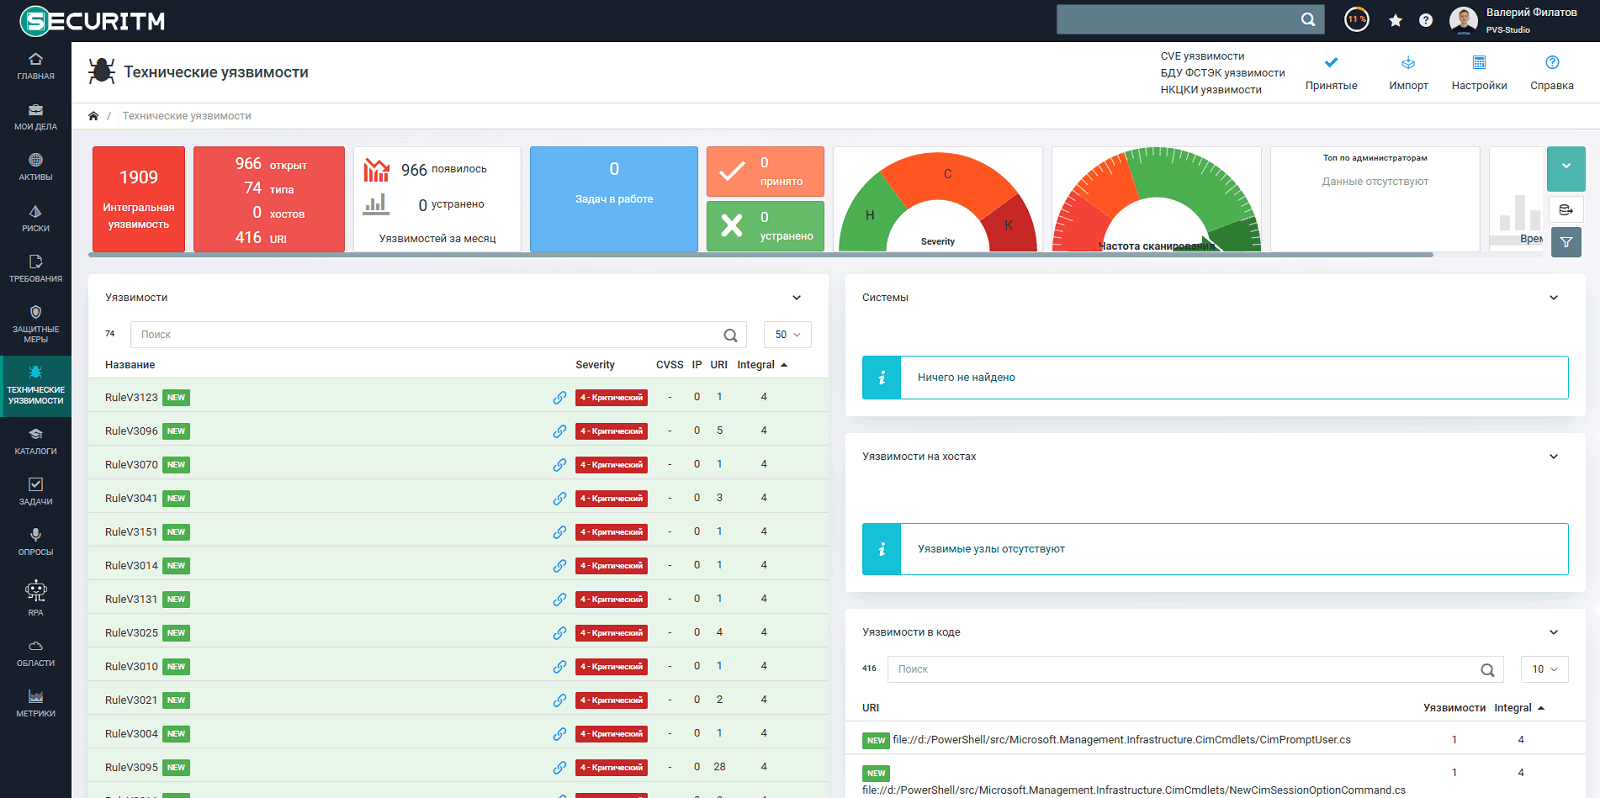Open the БДУ ФСТЭК уязвимости link
The height and width of the screenshot is (798, 1600).
tap(1222, 73)
